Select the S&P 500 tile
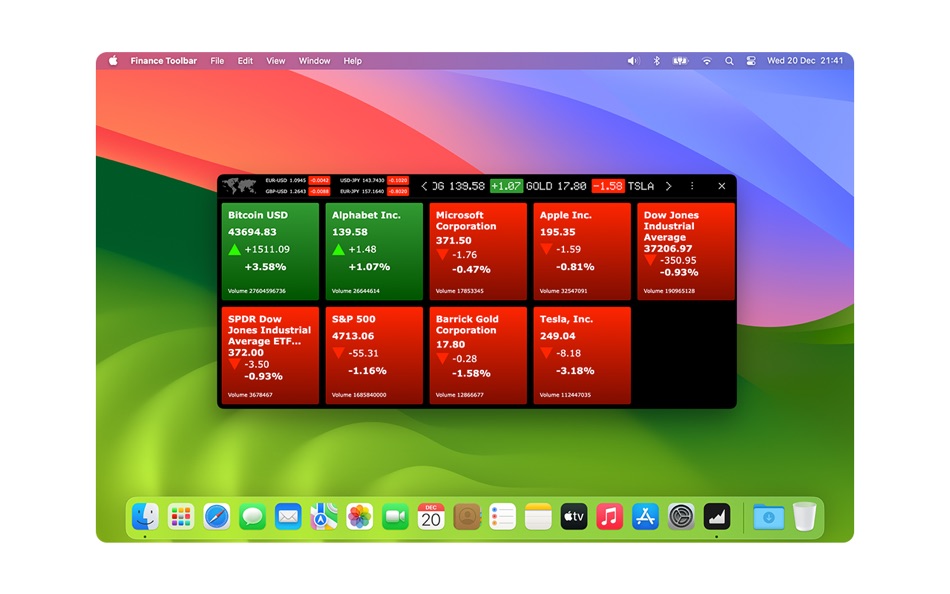This screenshot has width=950, height=594. pyautogui.click(x=374, y=355)
